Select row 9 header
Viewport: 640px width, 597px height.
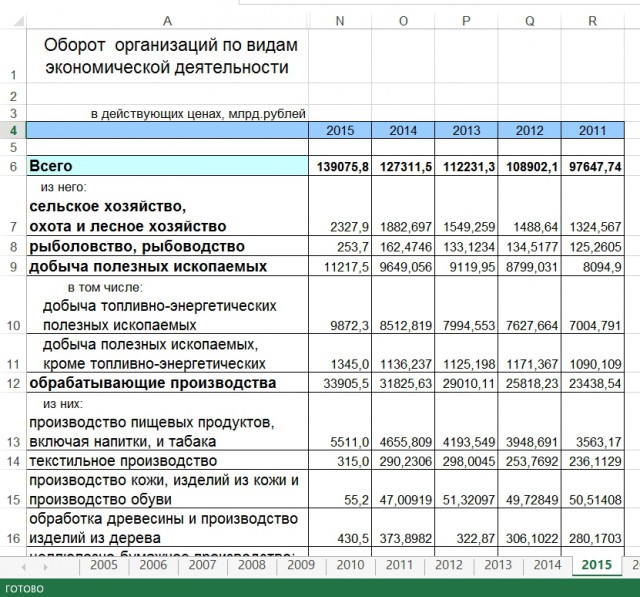click(13, 266)
